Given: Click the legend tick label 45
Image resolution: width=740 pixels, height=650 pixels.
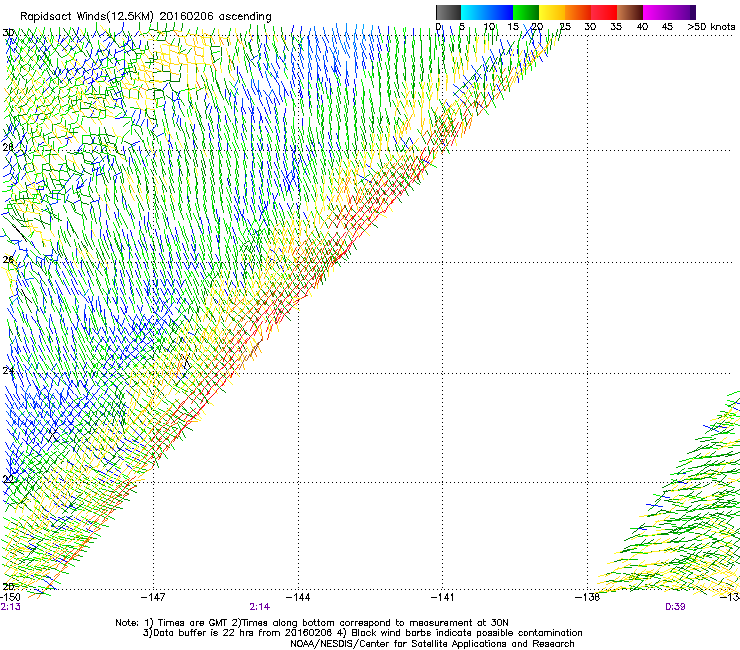Looking at the screenshot, I should [x=667, y=27].
